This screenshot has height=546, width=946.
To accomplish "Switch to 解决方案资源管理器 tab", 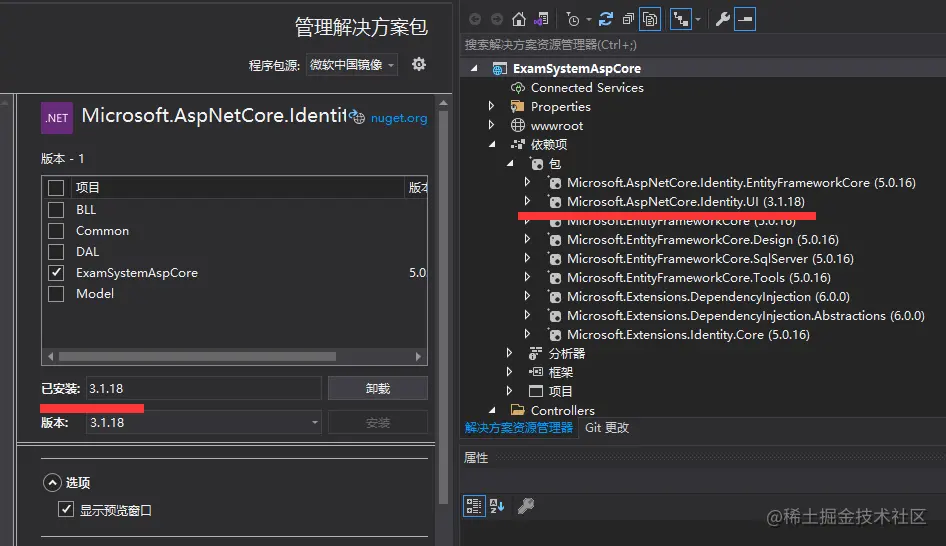I will pyautogui.click(x=519, y=428).
